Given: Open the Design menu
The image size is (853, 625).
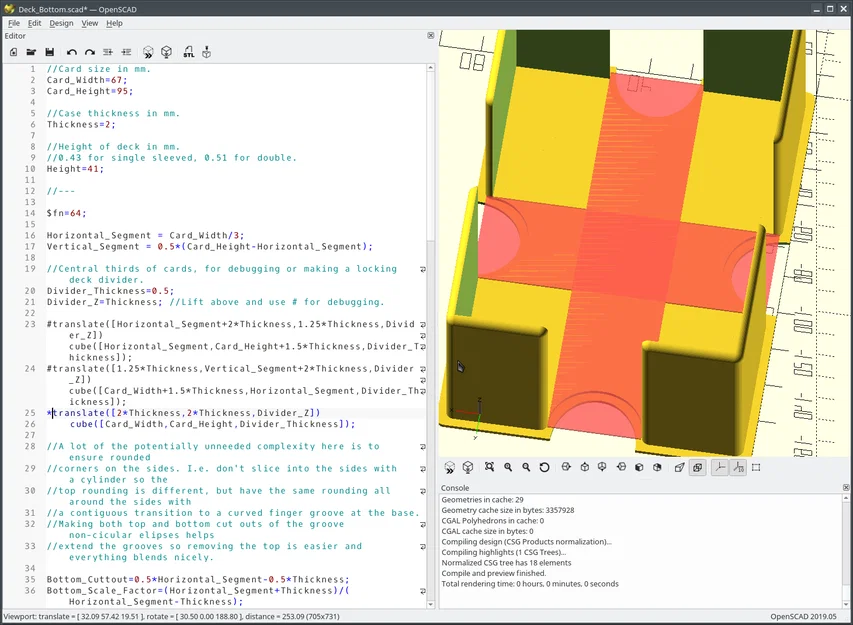Looking at the screenshot, I should tap(61, 23).
